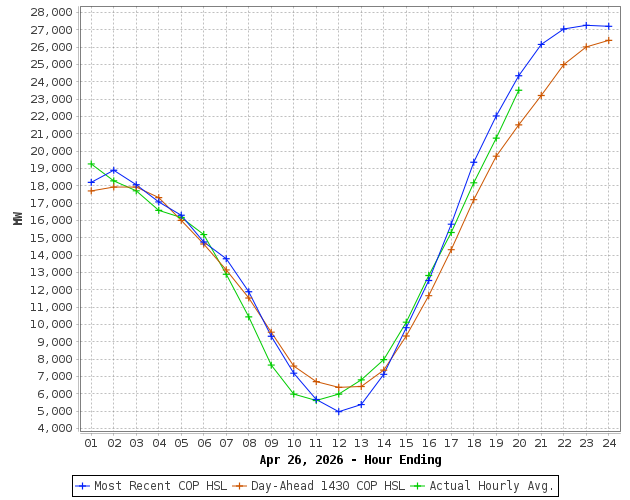Select the "Most Recent COP HSL" legend label
The width and height of the screenshot is (630, 500).
tap(160, 486)
